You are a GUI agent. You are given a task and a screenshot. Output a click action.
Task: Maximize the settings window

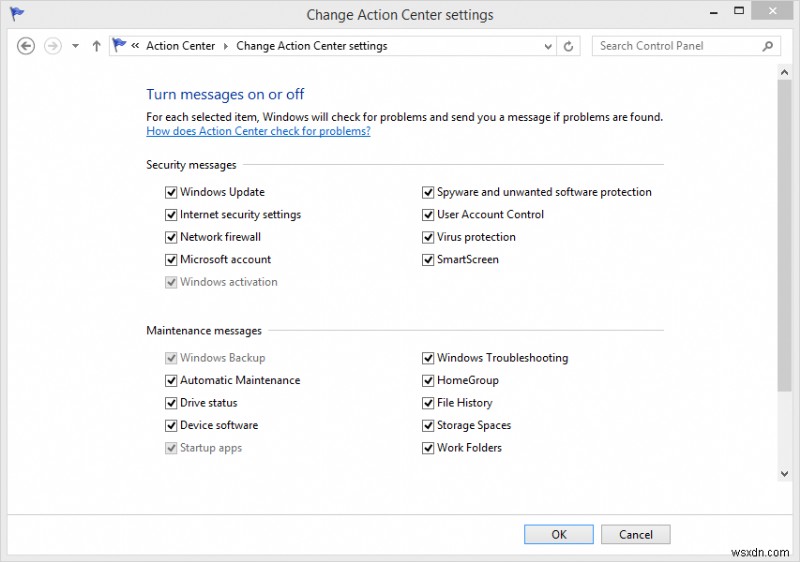coord(739,11)
